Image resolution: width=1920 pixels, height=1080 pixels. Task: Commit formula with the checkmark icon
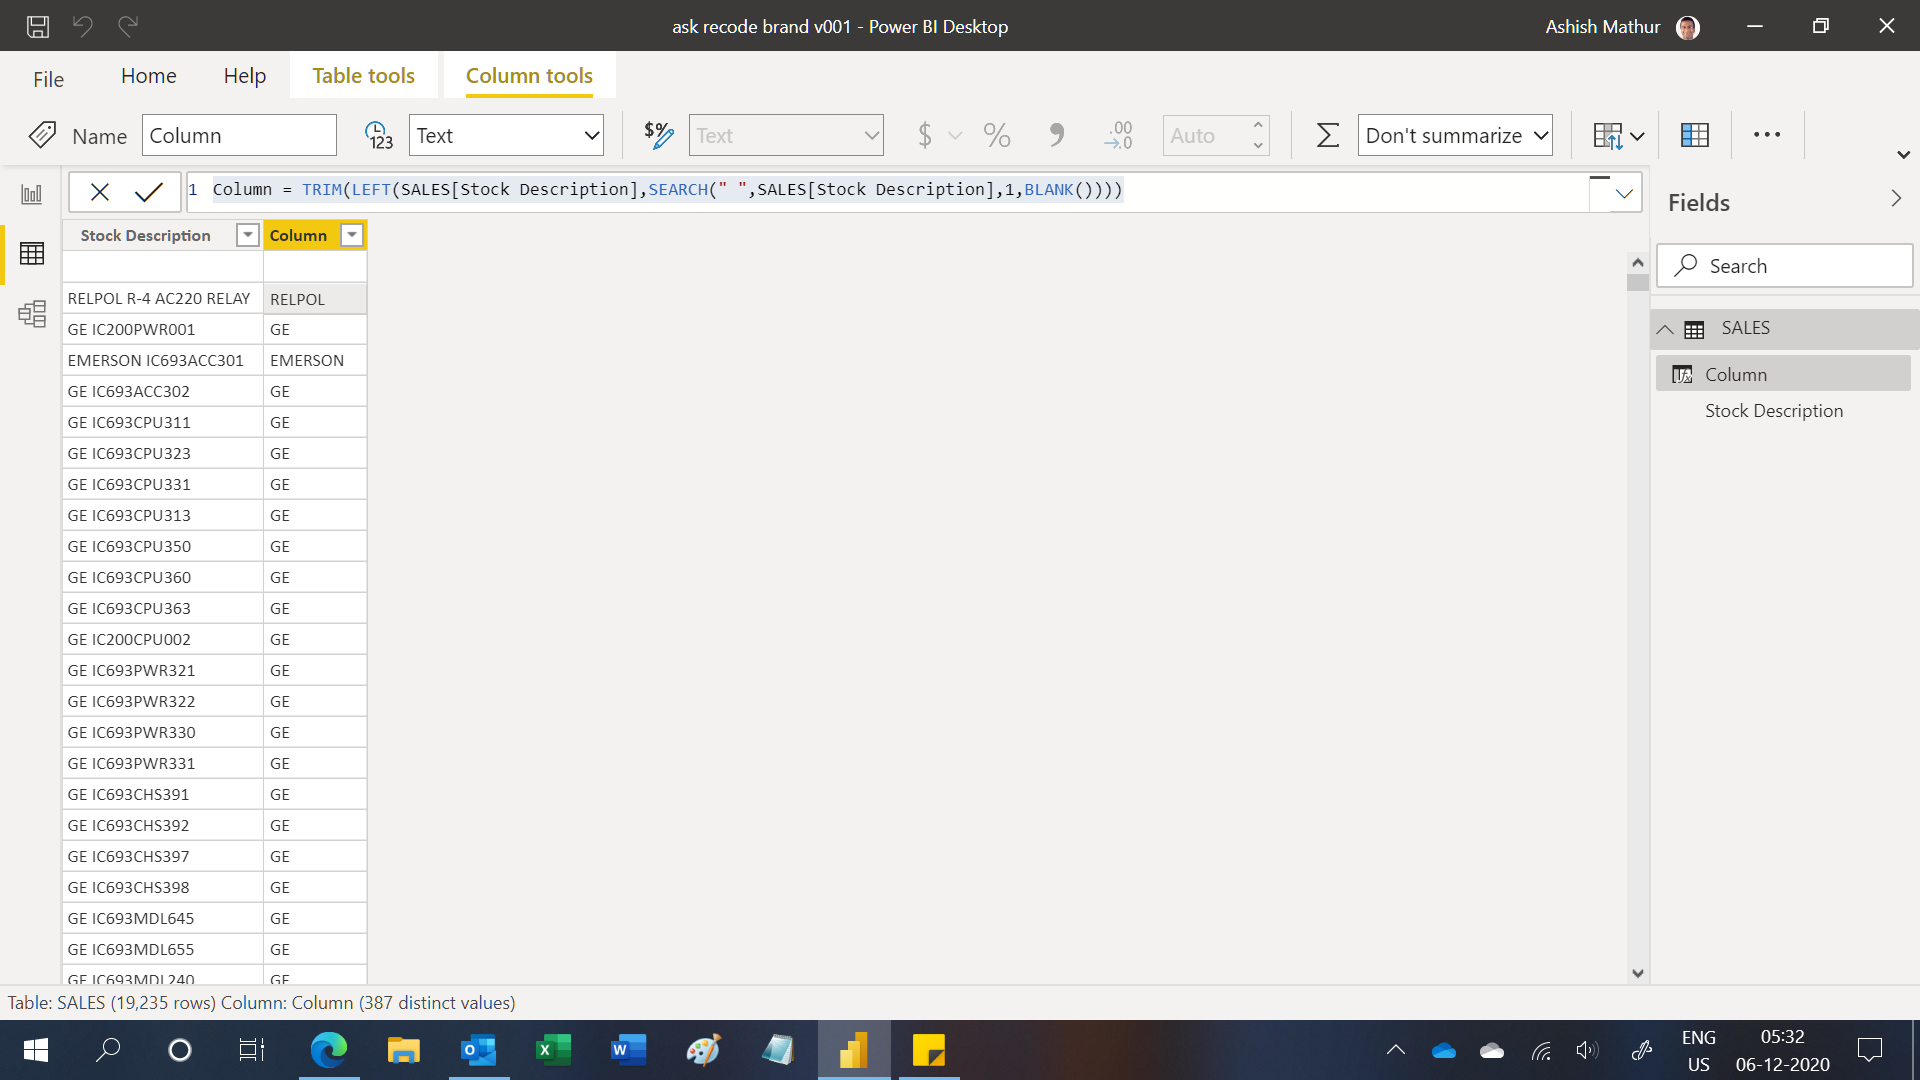pyautogui.click(x=149, y=192)
